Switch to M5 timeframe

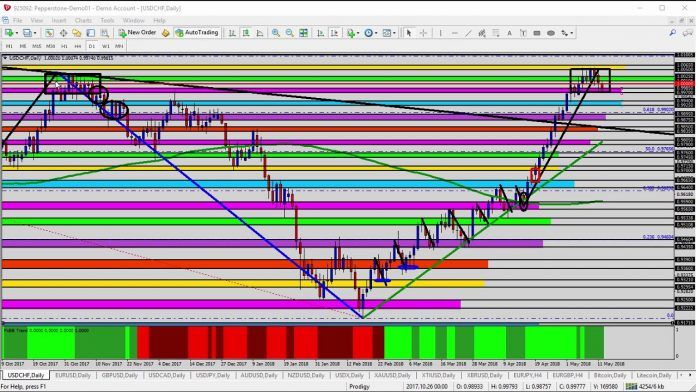(x=23, y=46)
